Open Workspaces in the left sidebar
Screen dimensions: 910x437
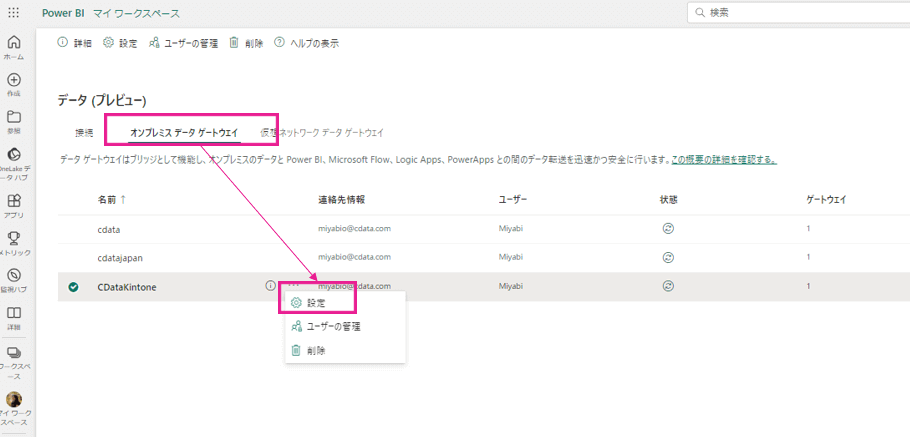[14, 363]
